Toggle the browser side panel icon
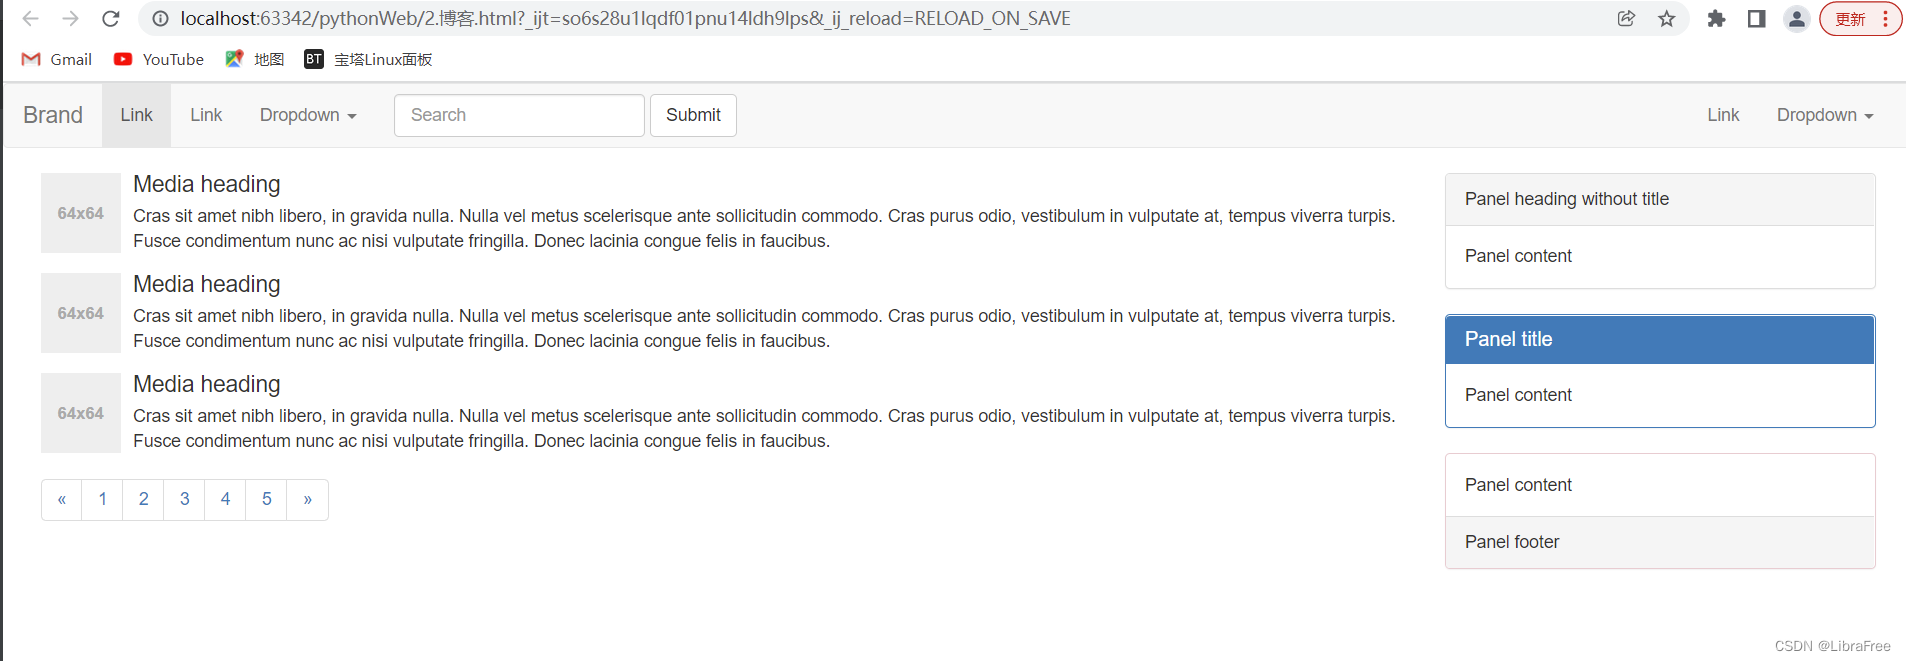Viewport: 1906px width, 661px height. (x=1756, y=18)
